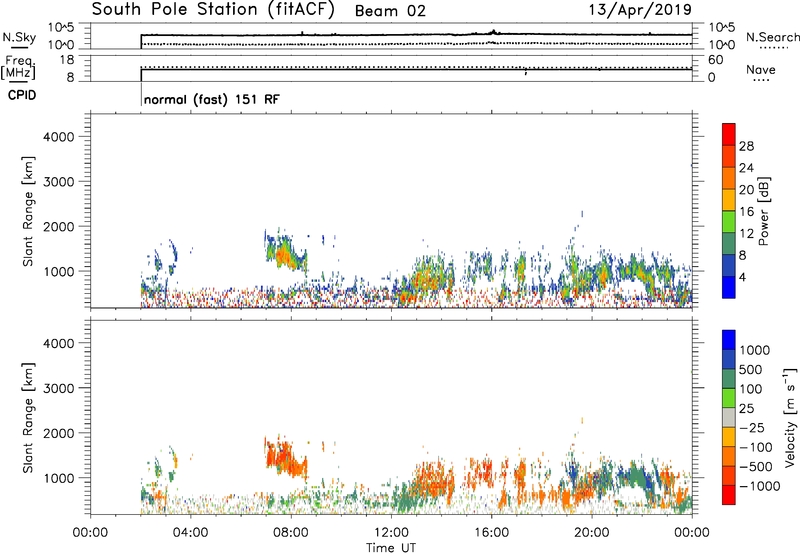
Task: Click Slant Range [km] label of velocity panel
Action: 28,418
